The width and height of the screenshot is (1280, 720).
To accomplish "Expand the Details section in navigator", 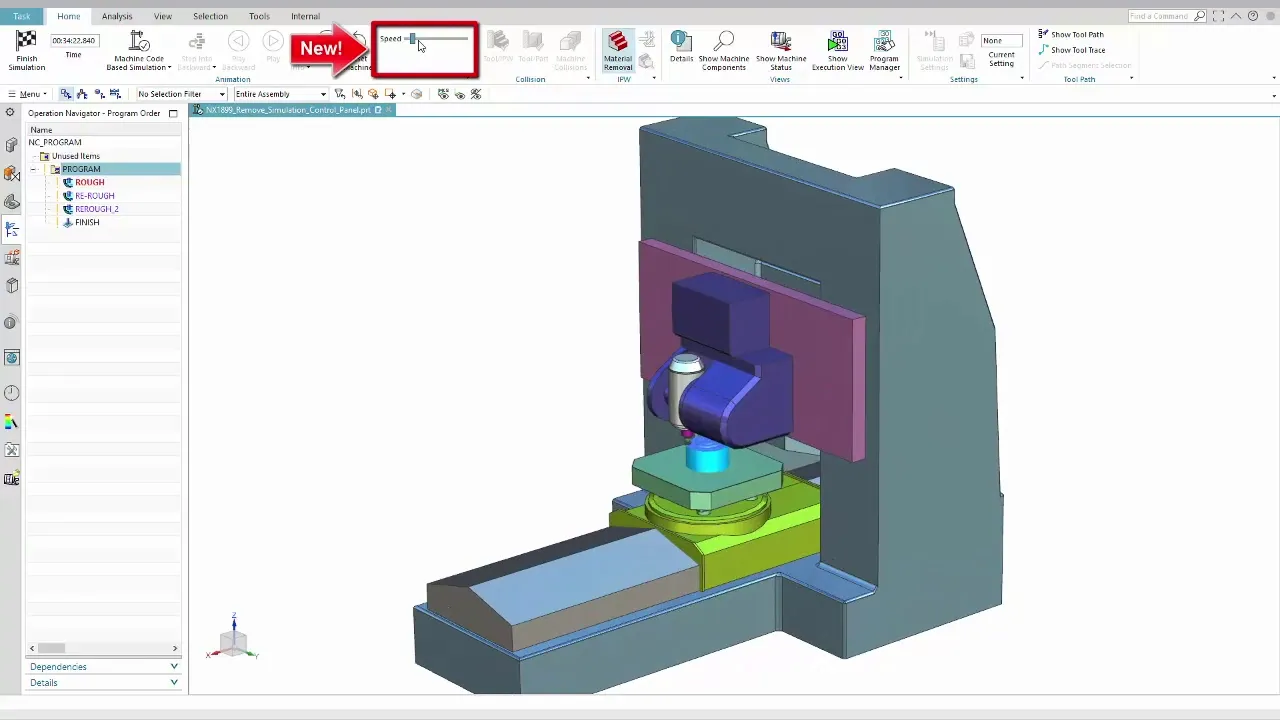I will (103, 683).
